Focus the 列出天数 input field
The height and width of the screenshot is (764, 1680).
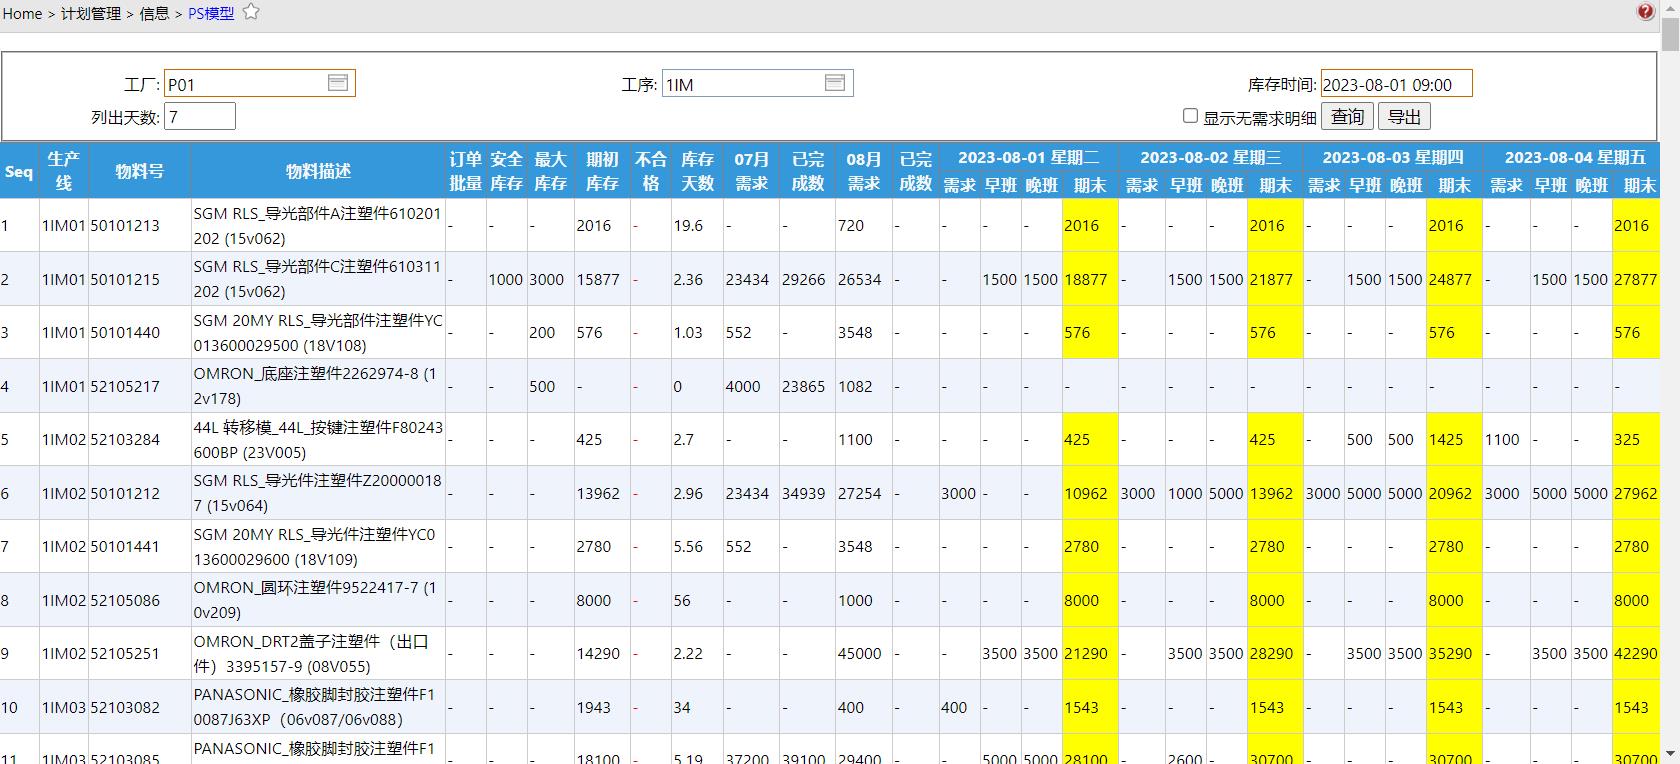click(200, 116)
